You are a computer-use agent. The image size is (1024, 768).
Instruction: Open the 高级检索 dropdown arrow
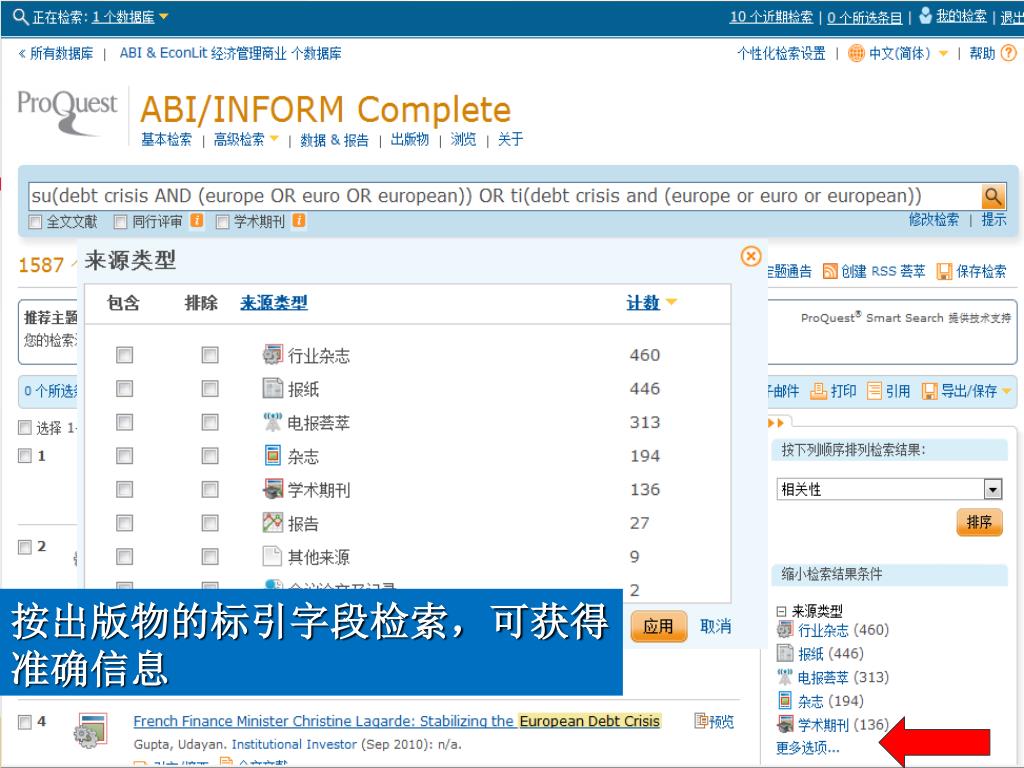click(274, 138)
